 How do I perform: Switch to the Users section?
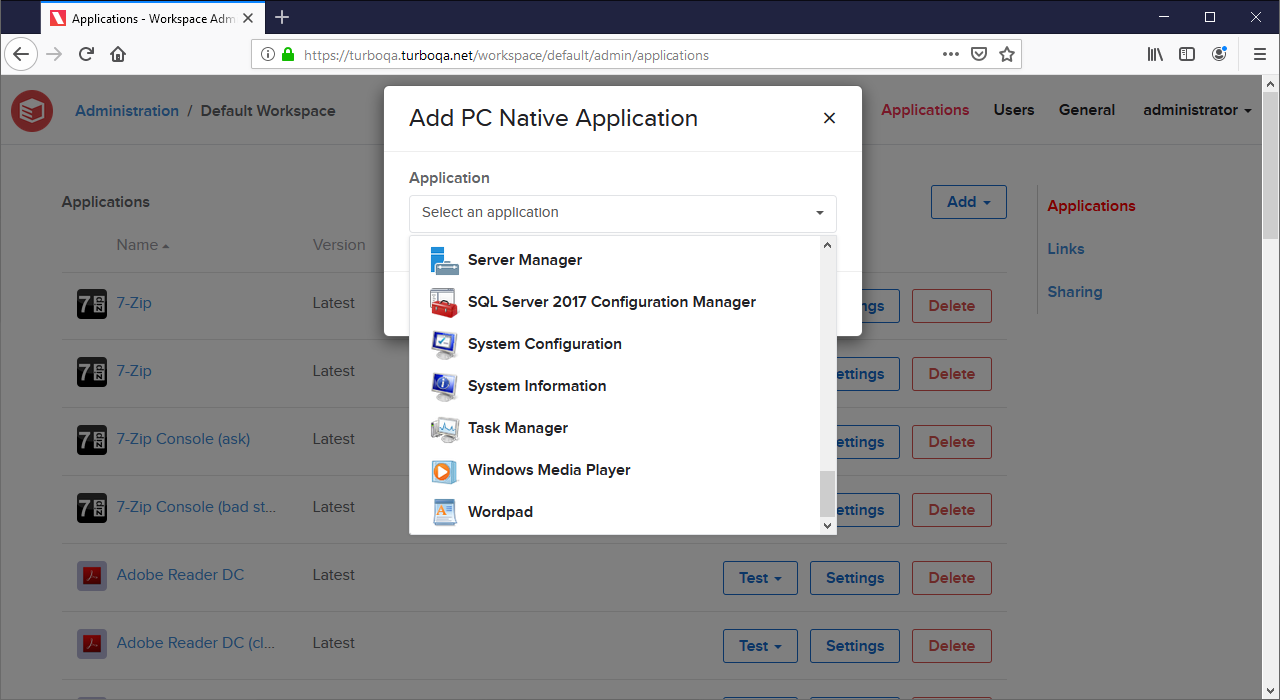[1013, 110]
